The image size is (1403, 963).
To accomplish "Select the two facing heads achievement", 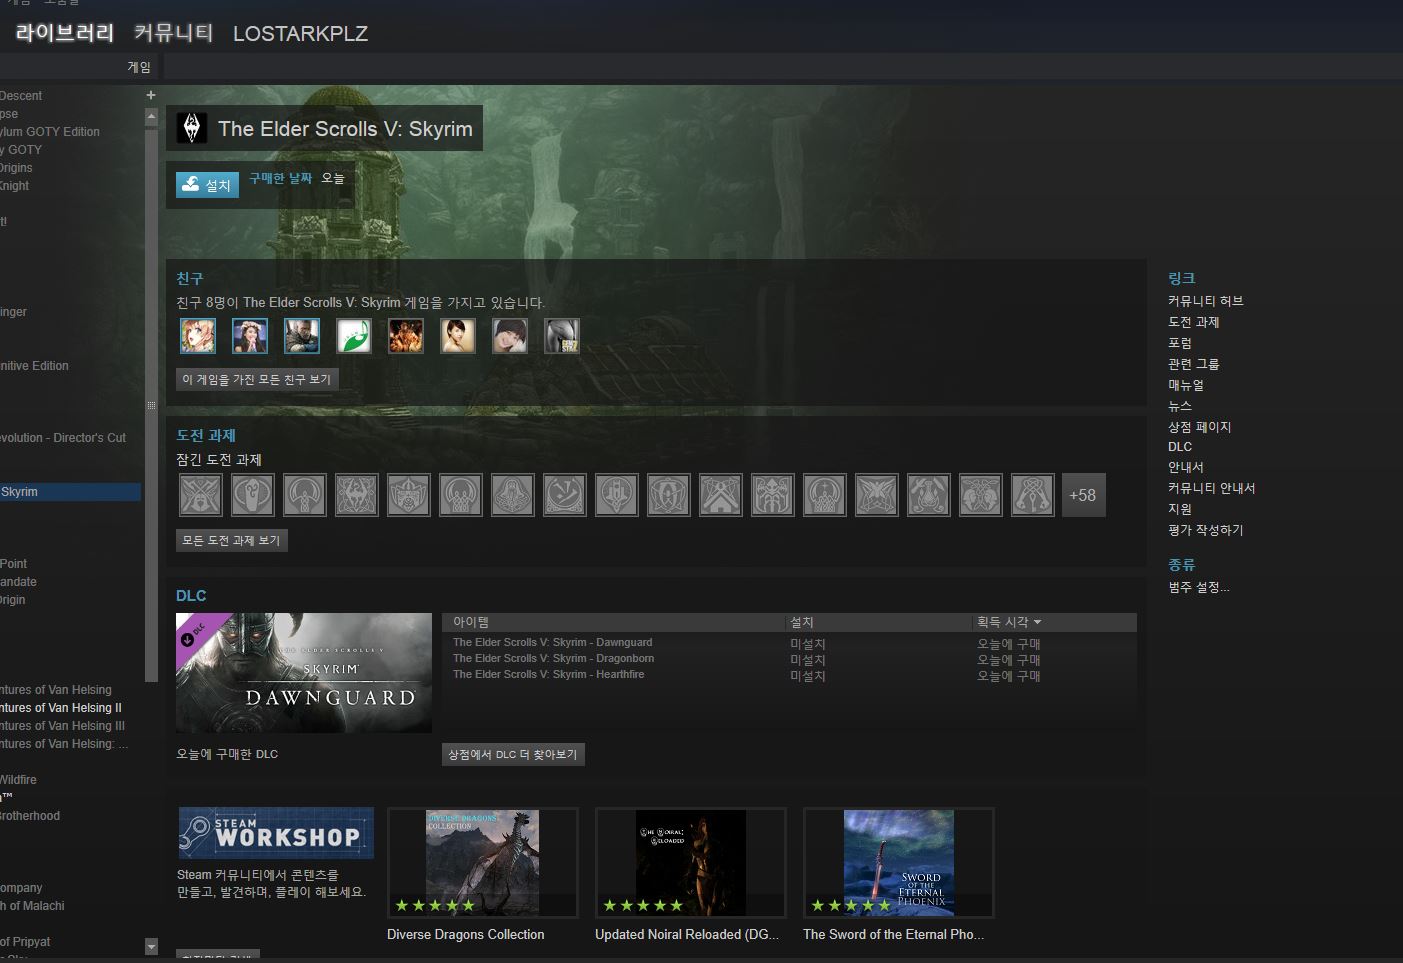I will [x=980, y=495].
